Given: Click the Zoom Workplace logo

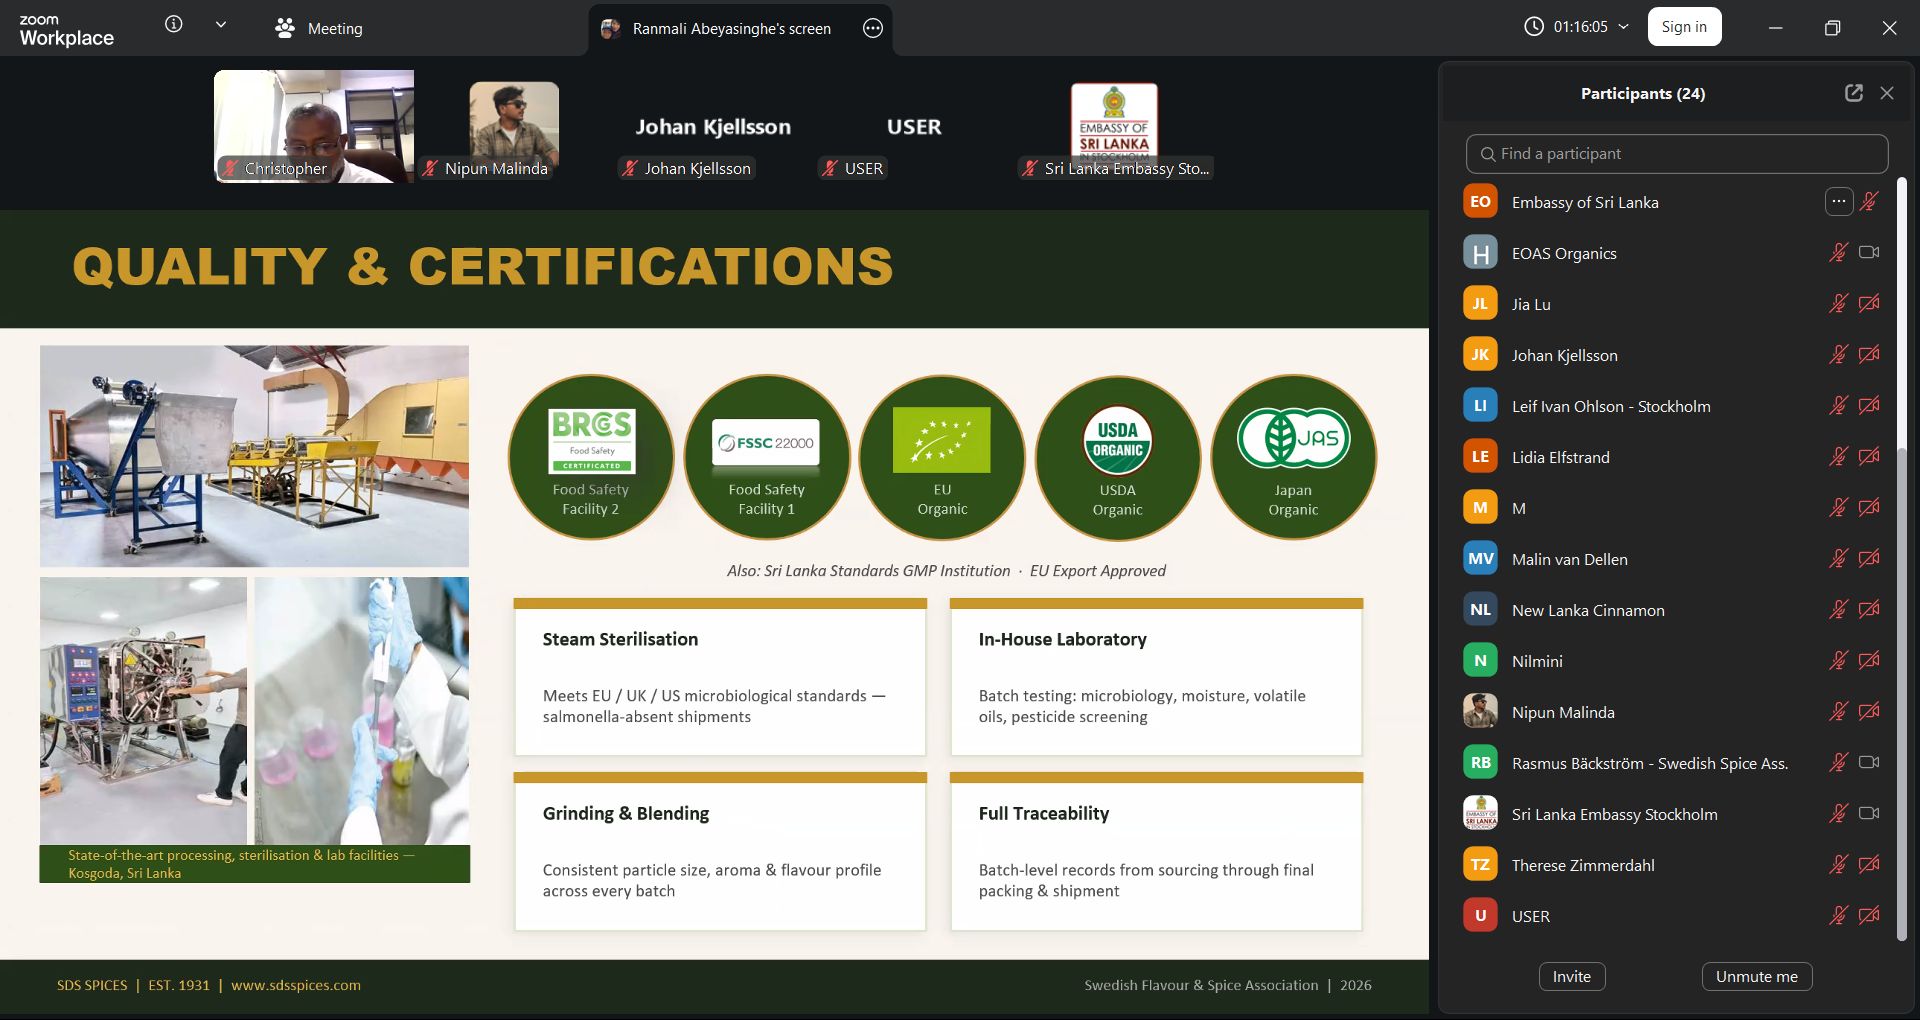Looking at the screenshot, I should (66, 30).
